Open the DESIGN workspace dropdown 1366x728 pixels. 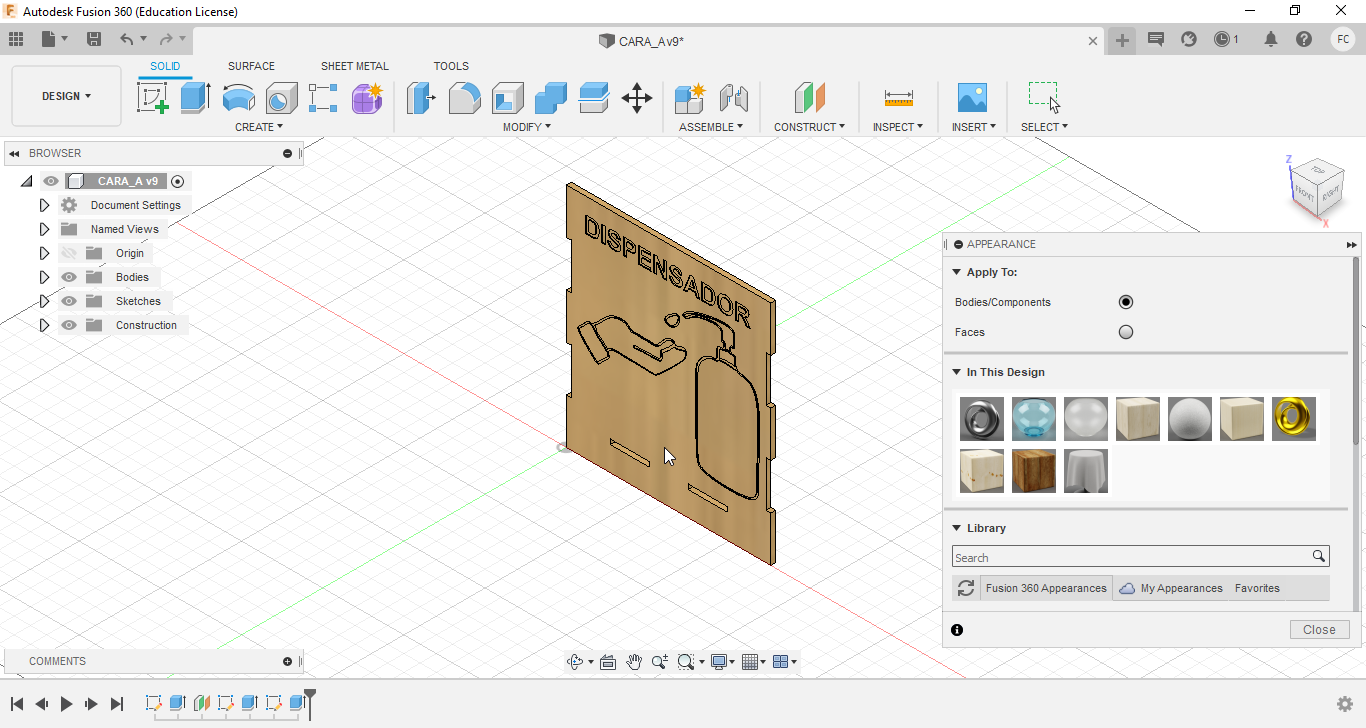(66, 96)
